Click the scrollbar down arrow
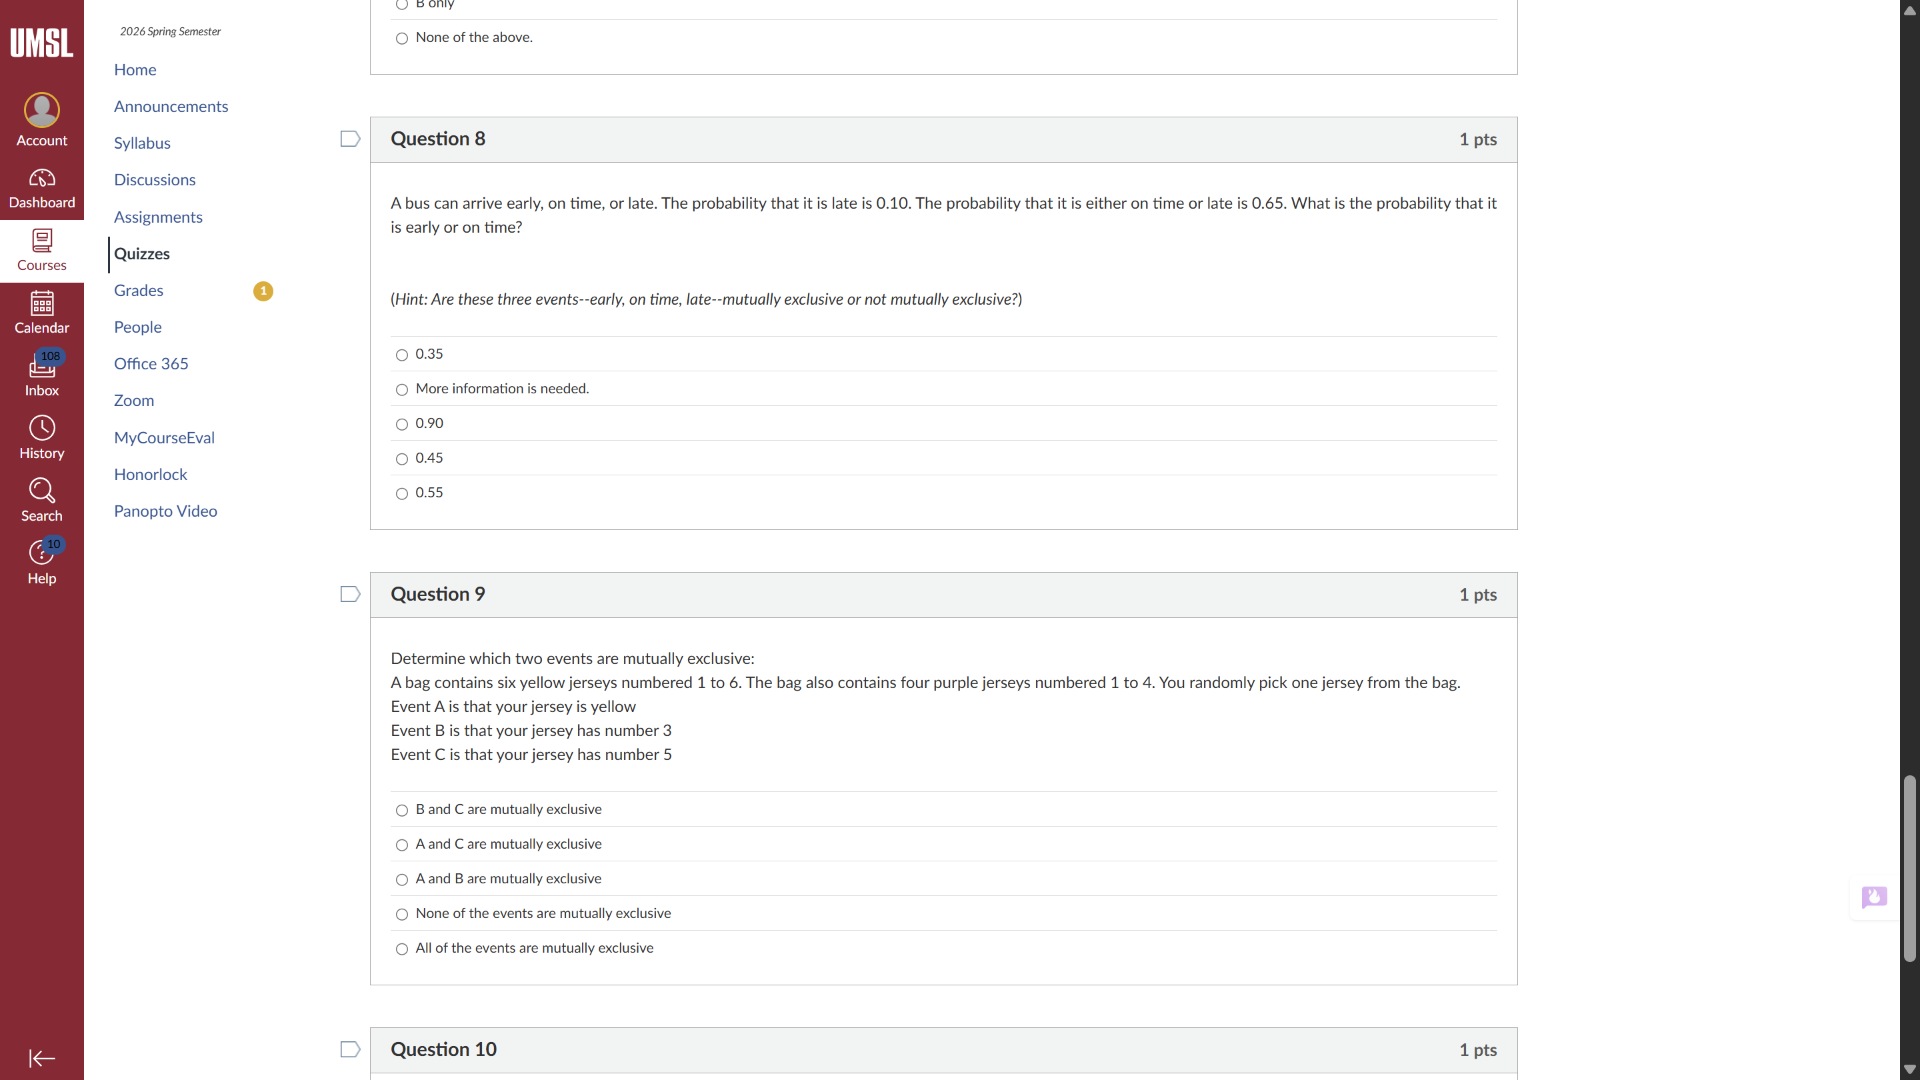The height and width of the screenshot is (1080, 1920). pyautogui.click(x=1910, y=1069)
